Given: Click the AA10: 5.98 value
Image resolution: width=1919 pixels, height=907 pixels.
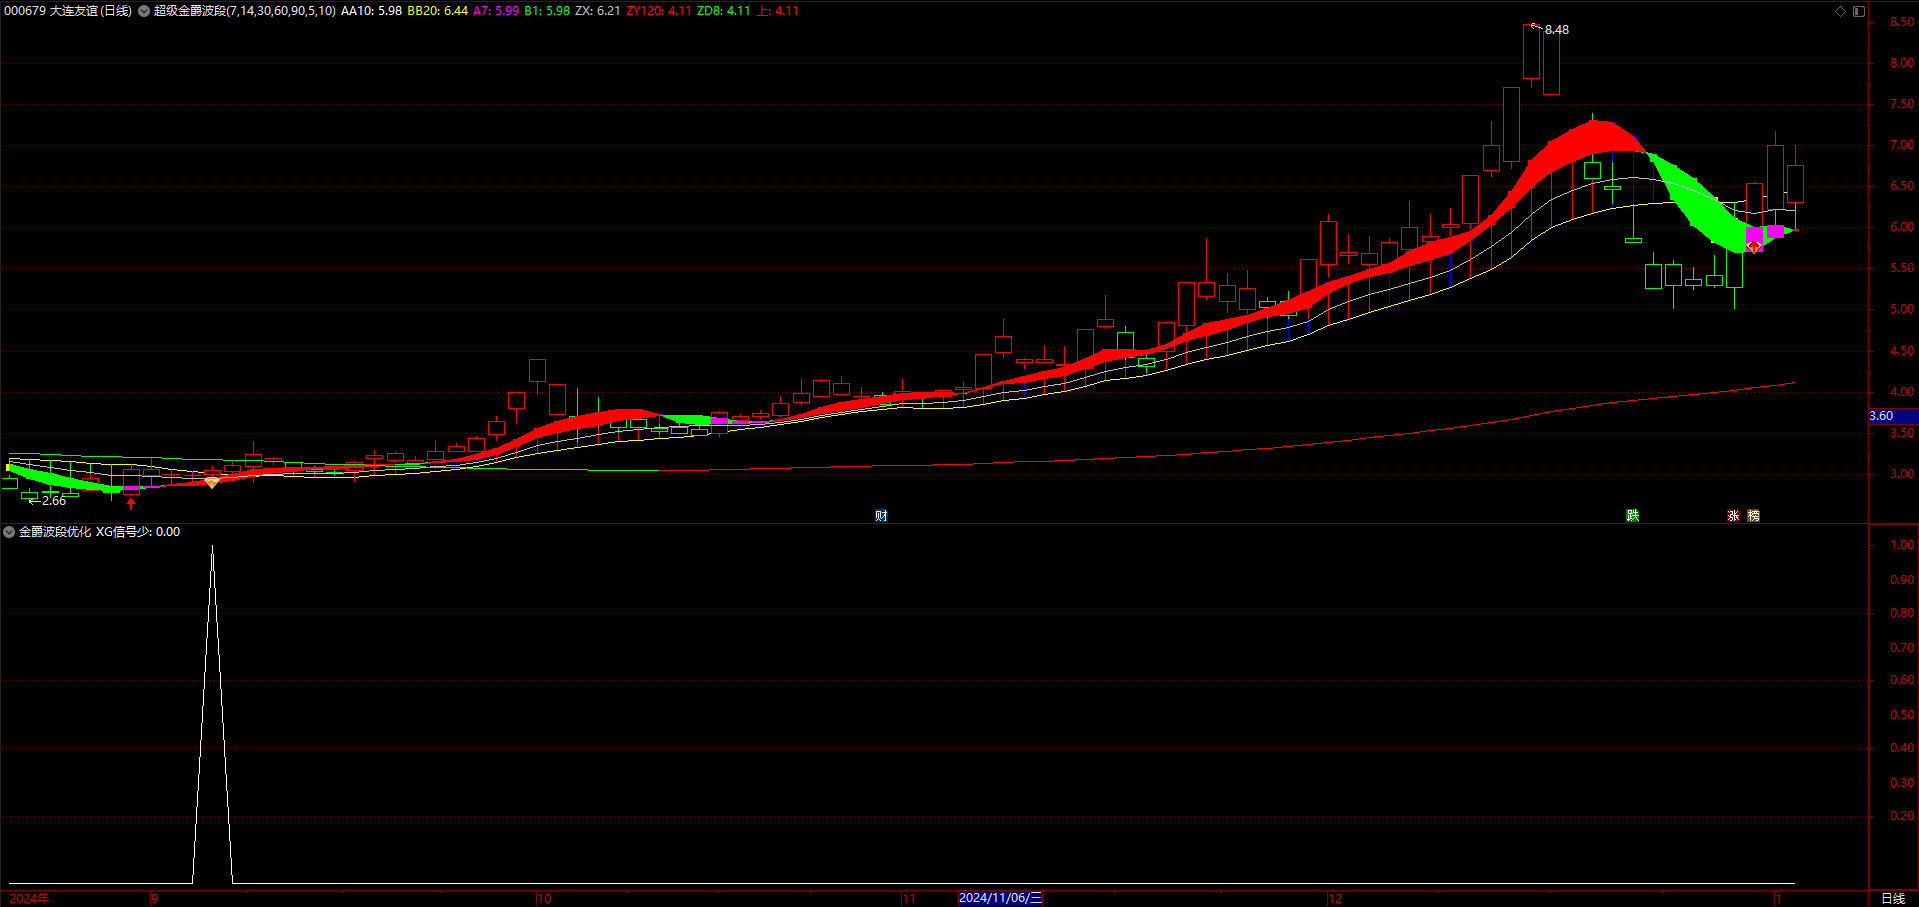Looking at the screenshot, I should [371, 11].
